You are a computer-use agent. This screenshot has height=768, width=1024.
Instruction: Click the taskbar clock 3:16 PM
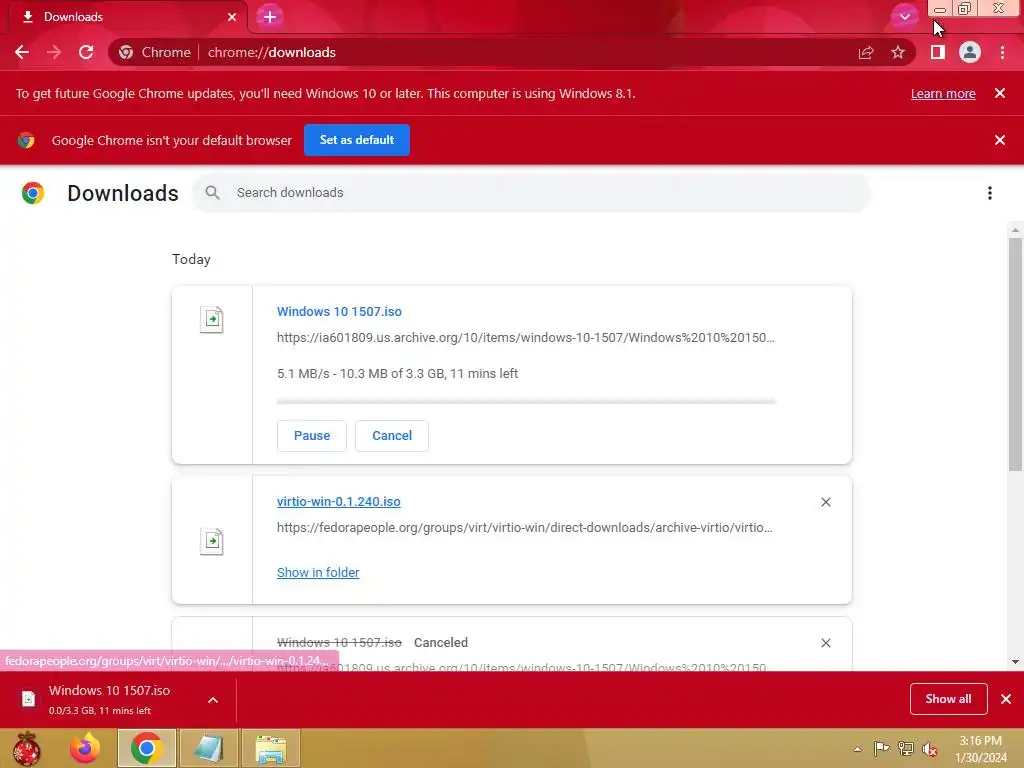click(x=980, y=741)
